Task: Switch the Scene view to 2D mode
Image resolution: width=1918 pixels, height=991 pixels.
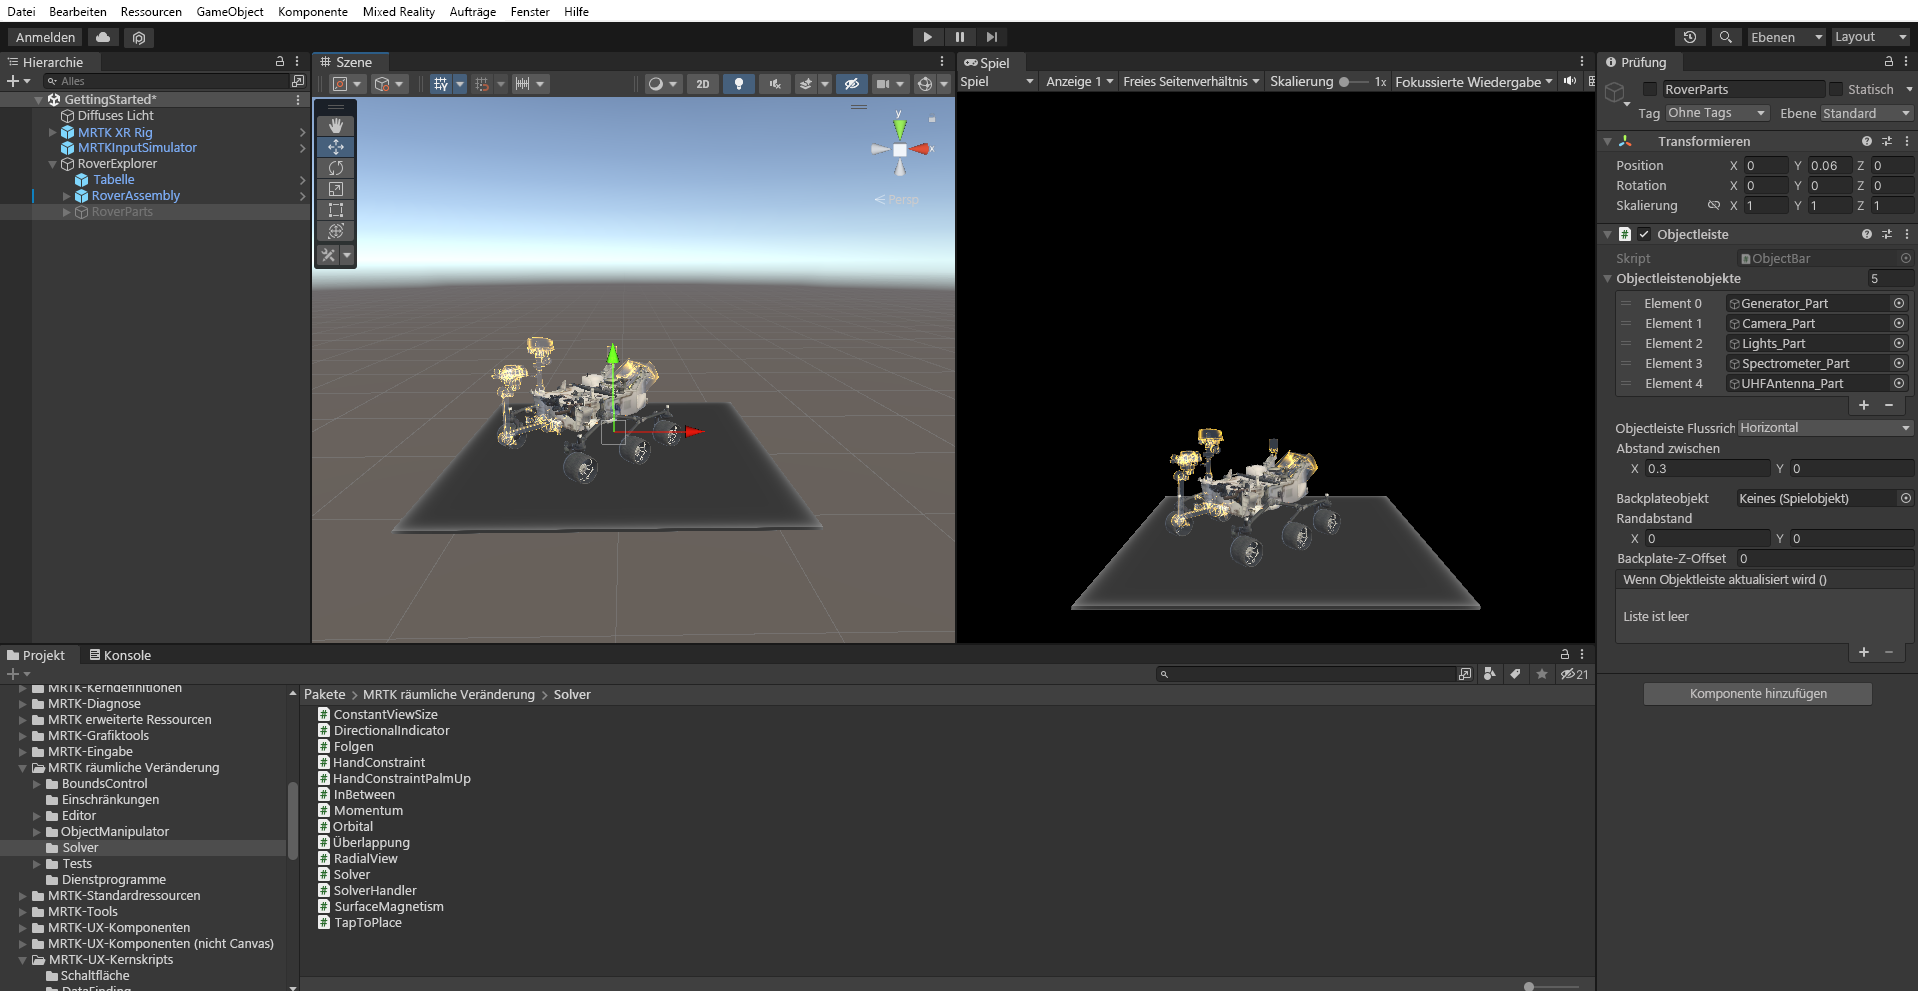Action: pos(703,84)
